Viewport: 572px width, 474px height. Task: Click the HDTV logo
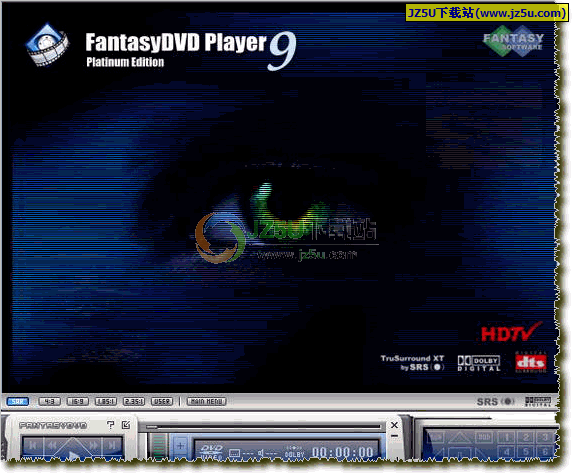(x=511, y=332)
